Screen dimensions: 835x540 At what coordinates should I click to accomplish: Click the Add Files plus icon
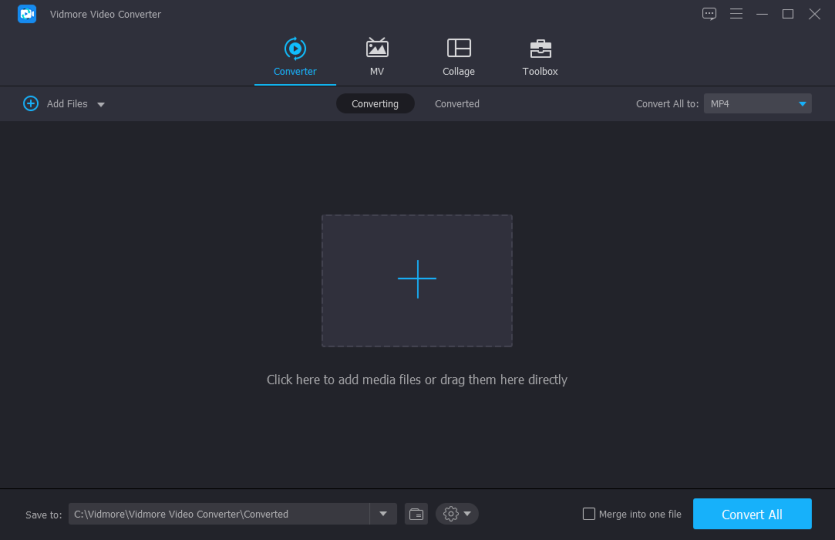tap(31, 103)
